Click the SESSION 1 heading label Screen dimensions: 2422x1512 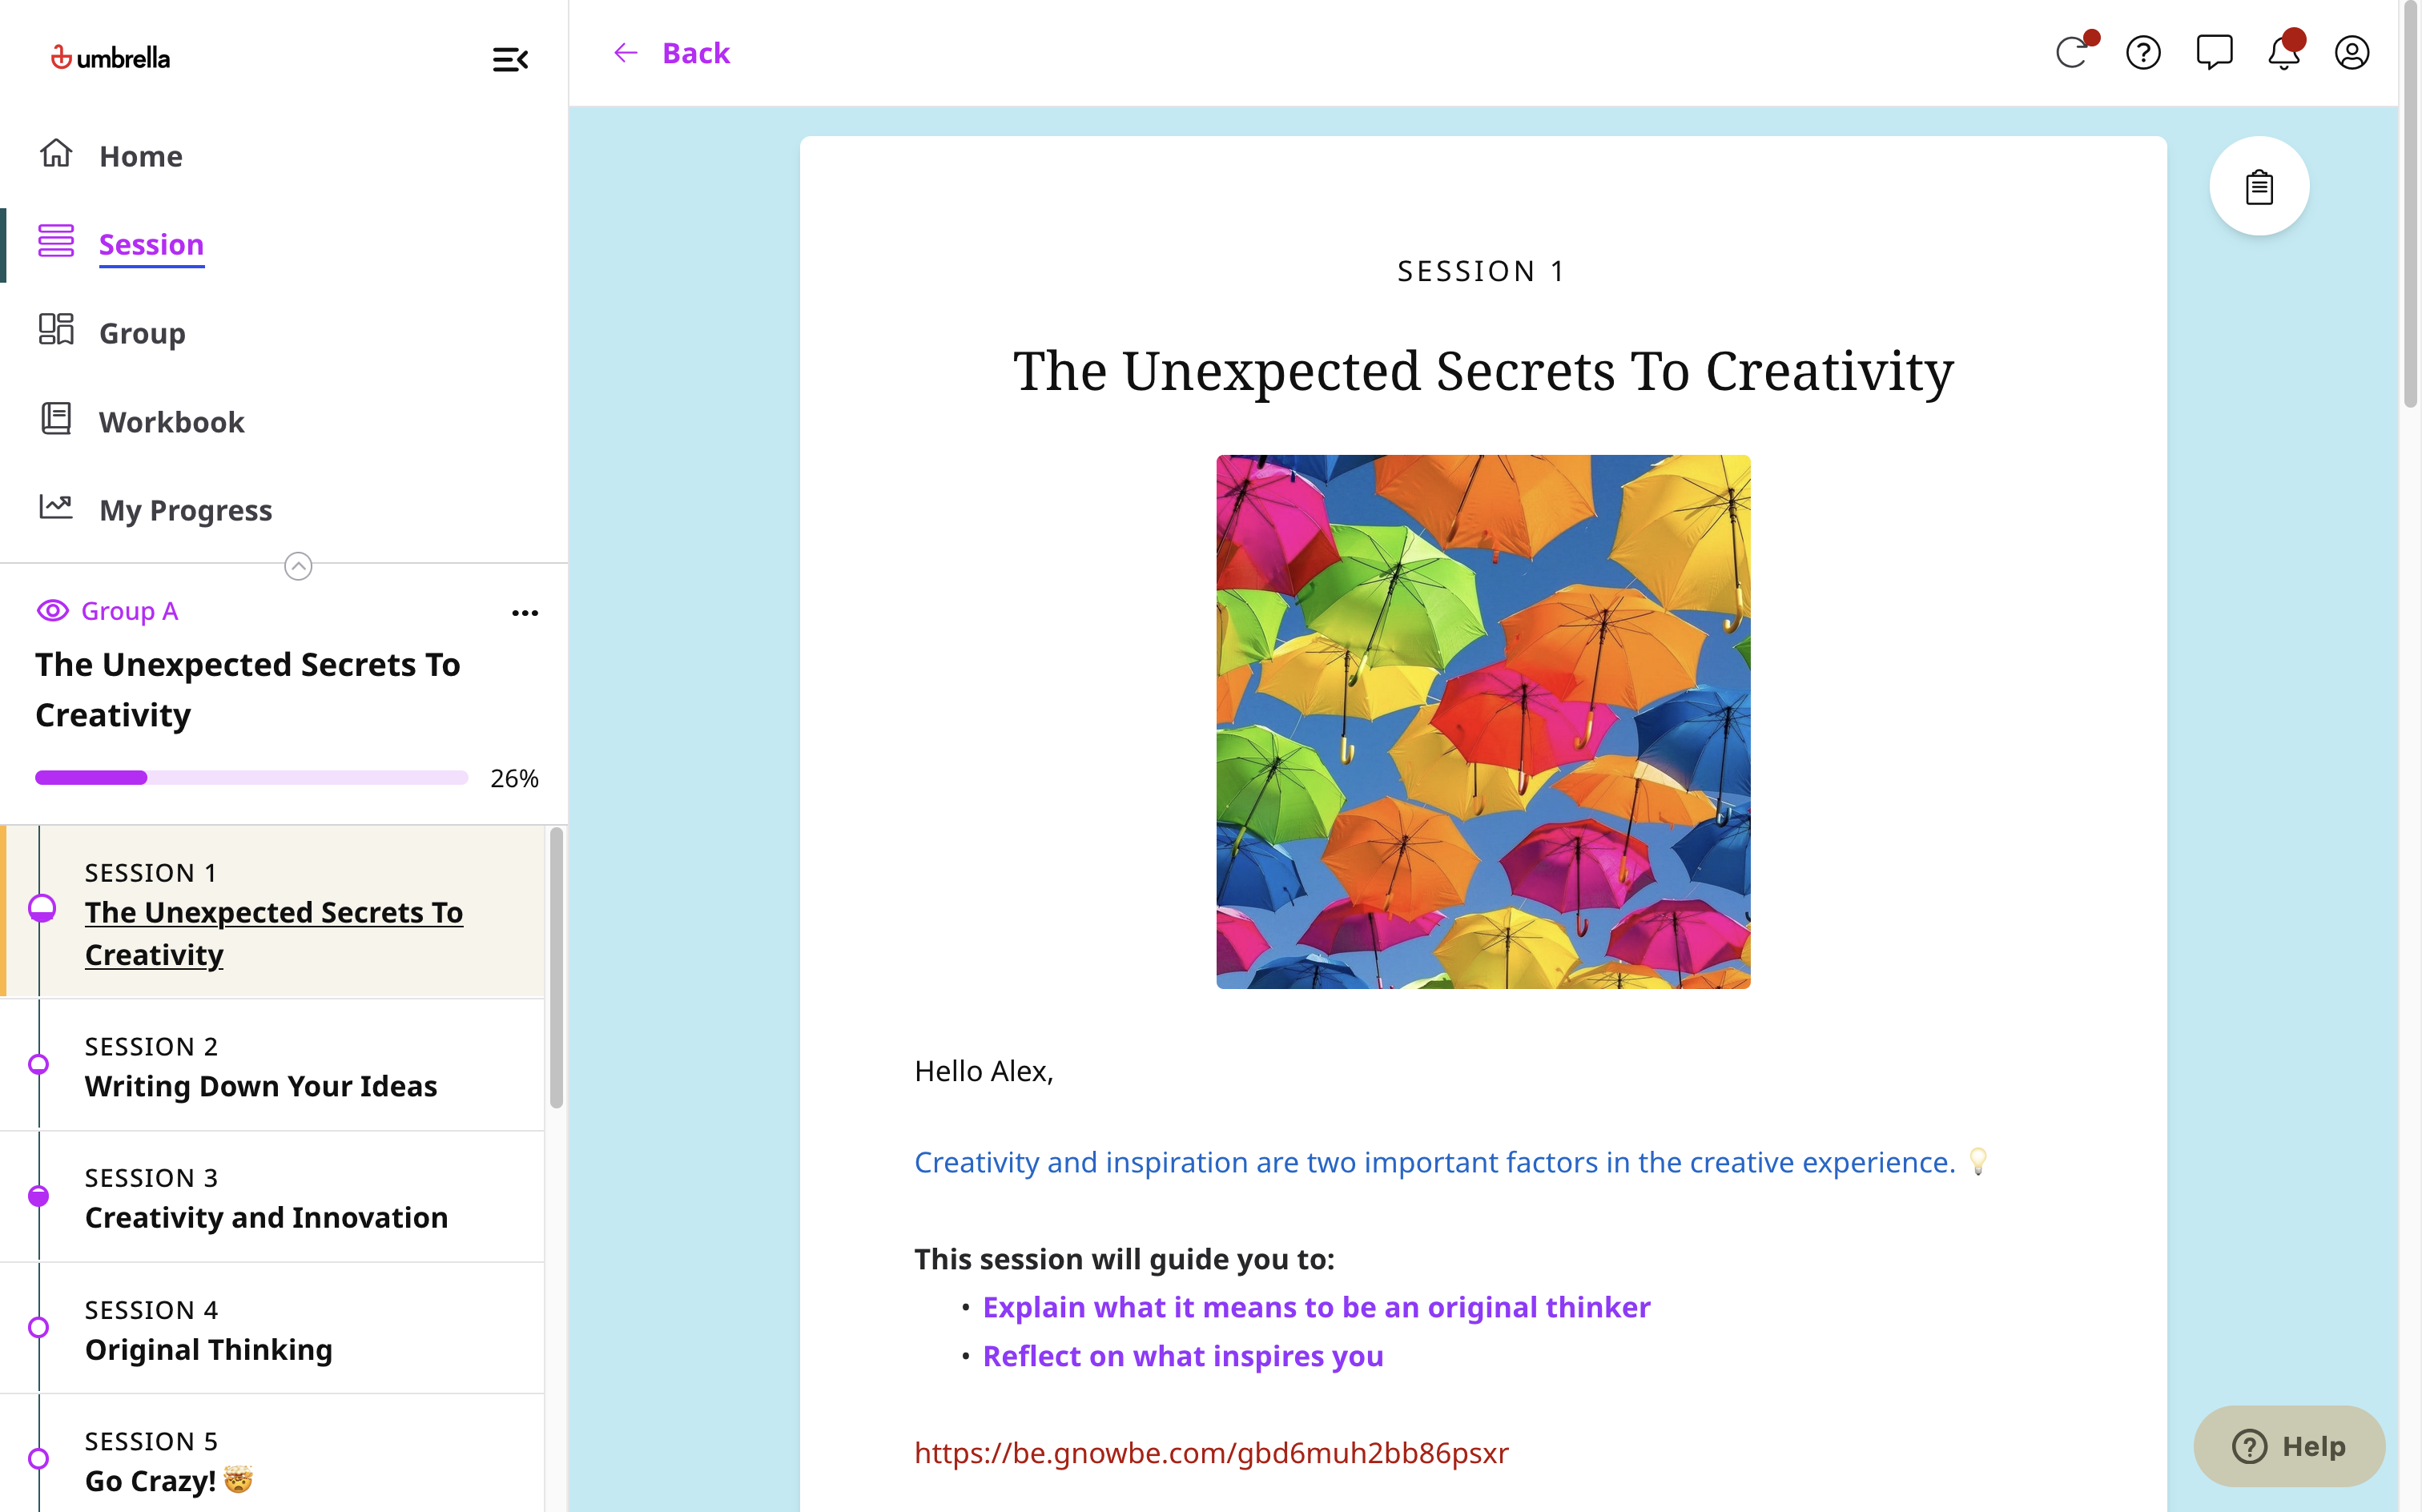pos(1482,271)
